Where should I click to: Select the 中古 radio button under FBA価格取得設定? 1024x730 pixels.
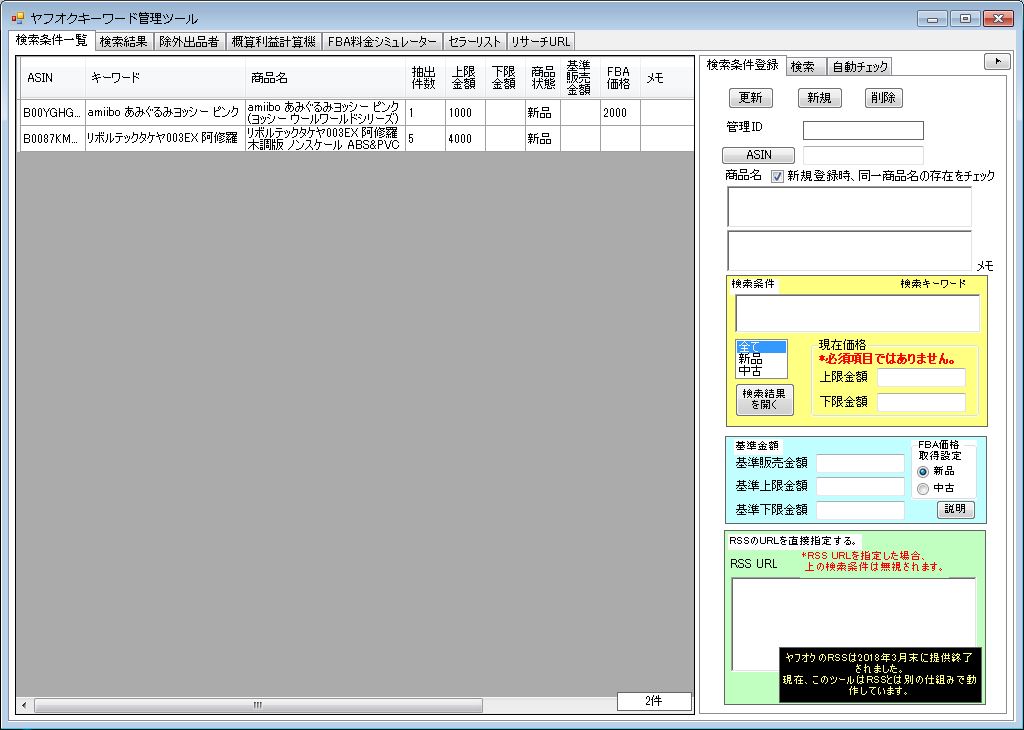[923, 488]
